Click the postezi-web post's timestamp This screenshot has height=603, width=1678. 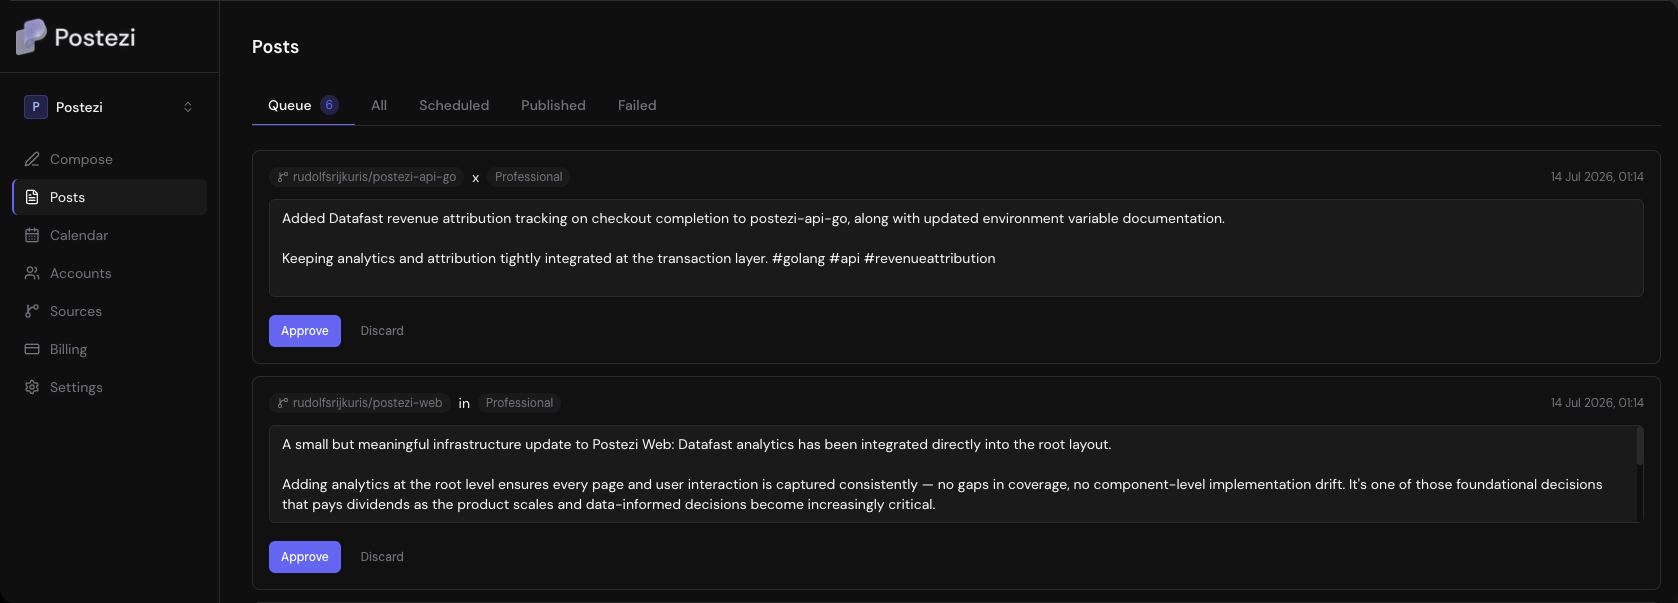(x=1597, y=403)
